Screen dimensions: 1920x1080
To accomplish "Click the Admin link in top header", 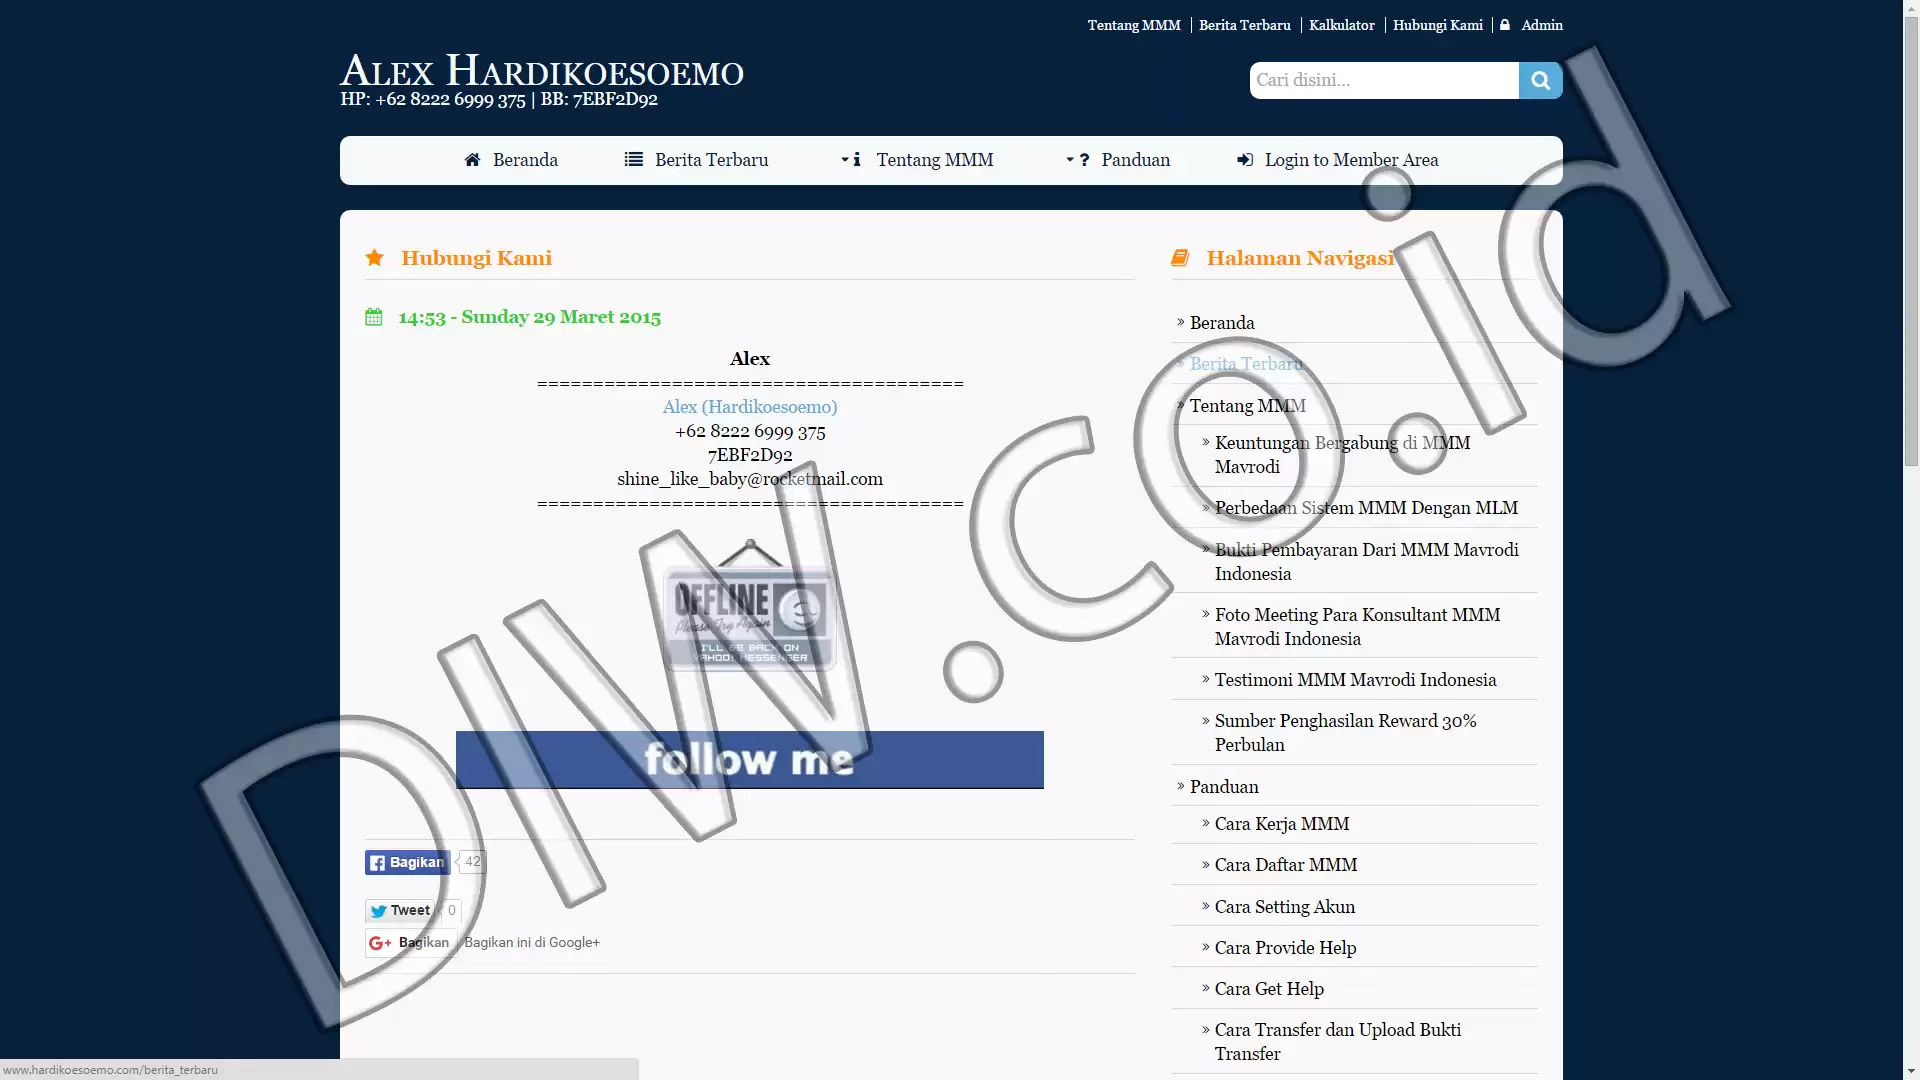I will point(1542,25).
